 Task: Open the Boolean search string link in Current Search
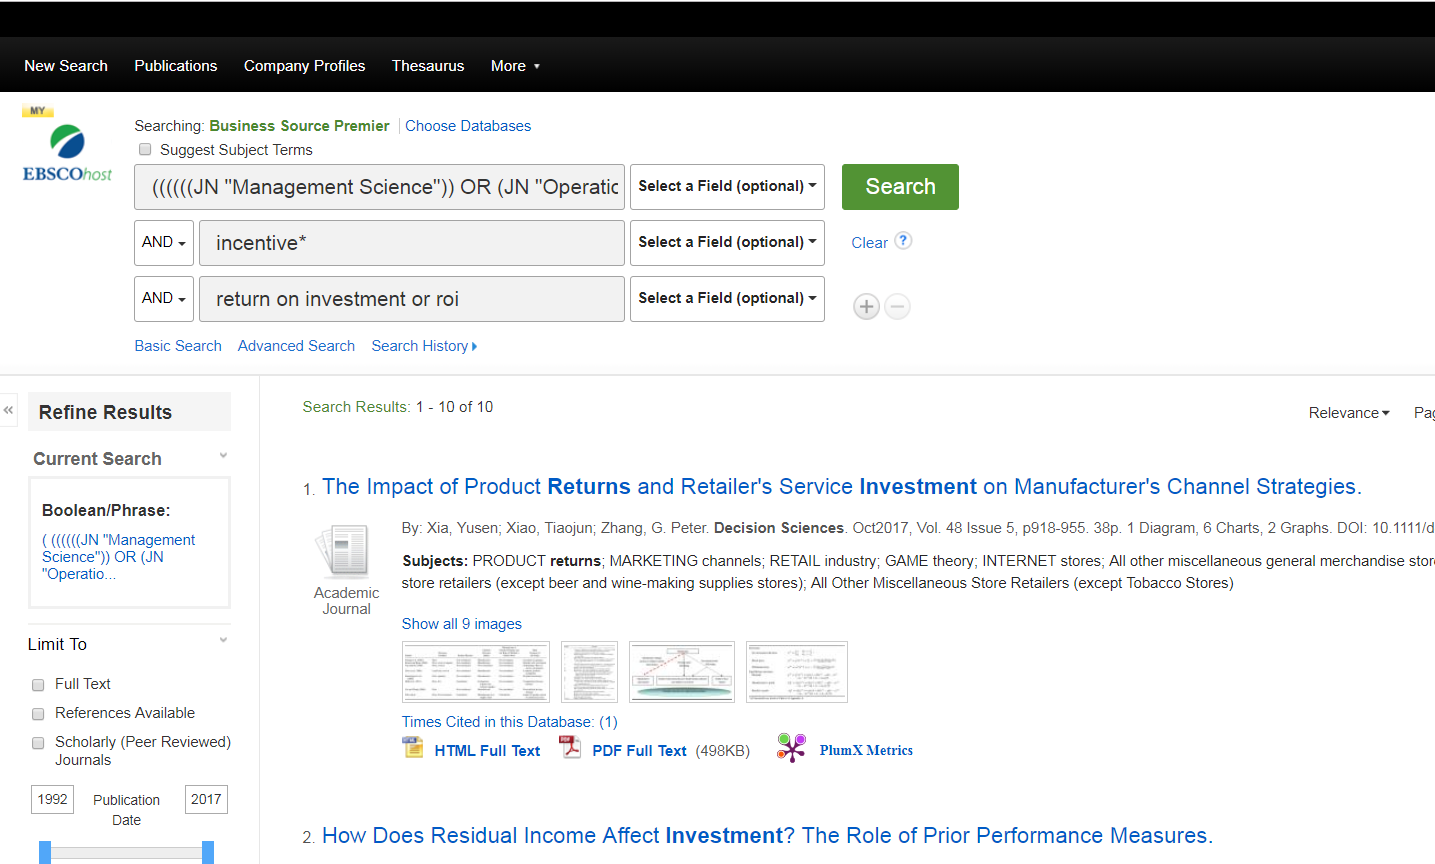point(118,557)
